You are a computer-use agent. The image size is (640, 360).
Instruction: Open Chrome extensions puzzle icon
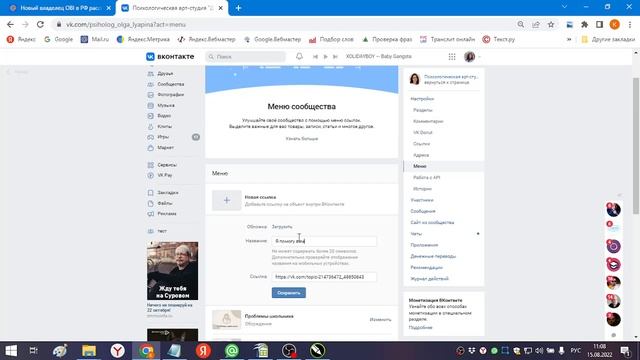pyautogui.click(x=584, y=24)
